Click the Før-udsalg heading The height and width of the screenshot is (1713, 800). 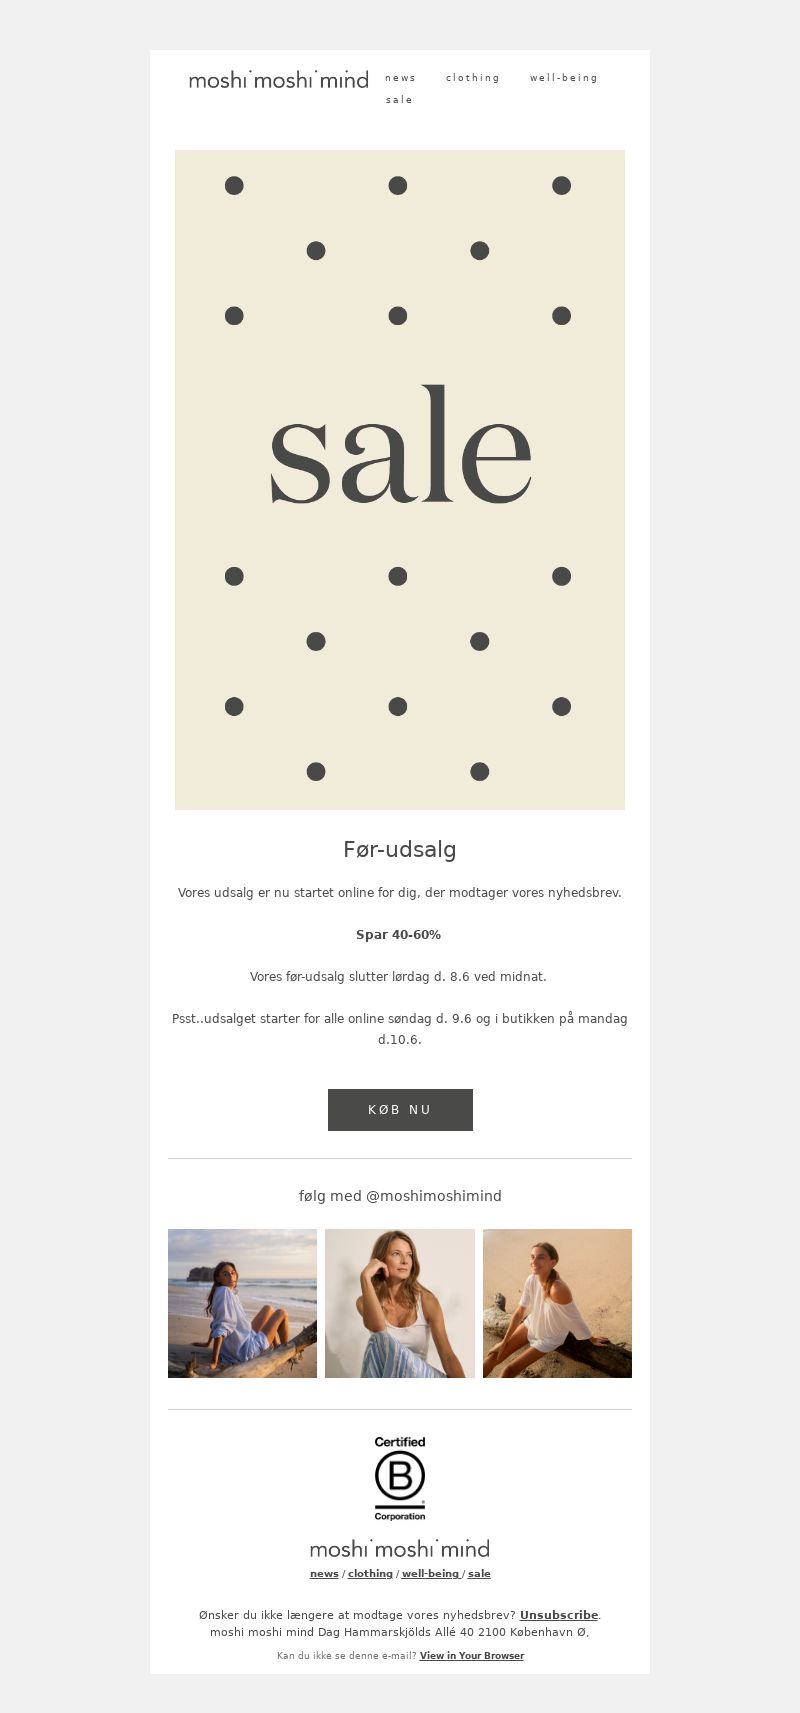point(400,850)
